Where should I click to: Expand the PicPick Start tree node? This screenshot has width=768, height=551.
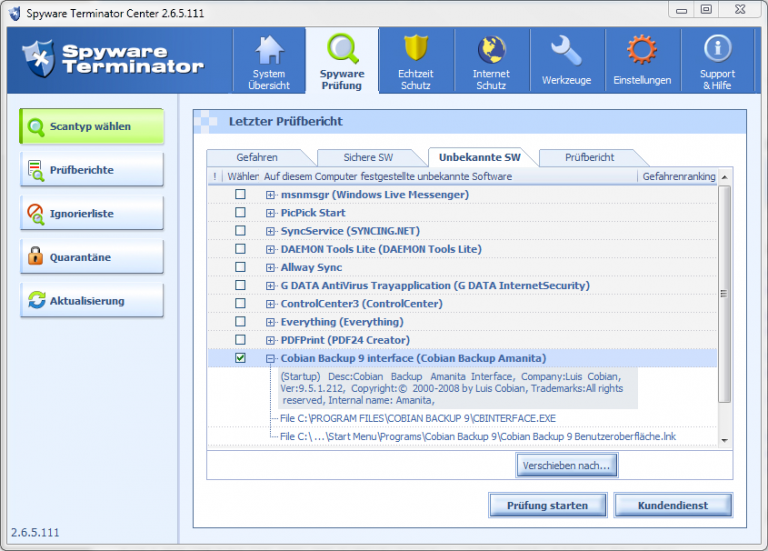click(x=270, y=213)
